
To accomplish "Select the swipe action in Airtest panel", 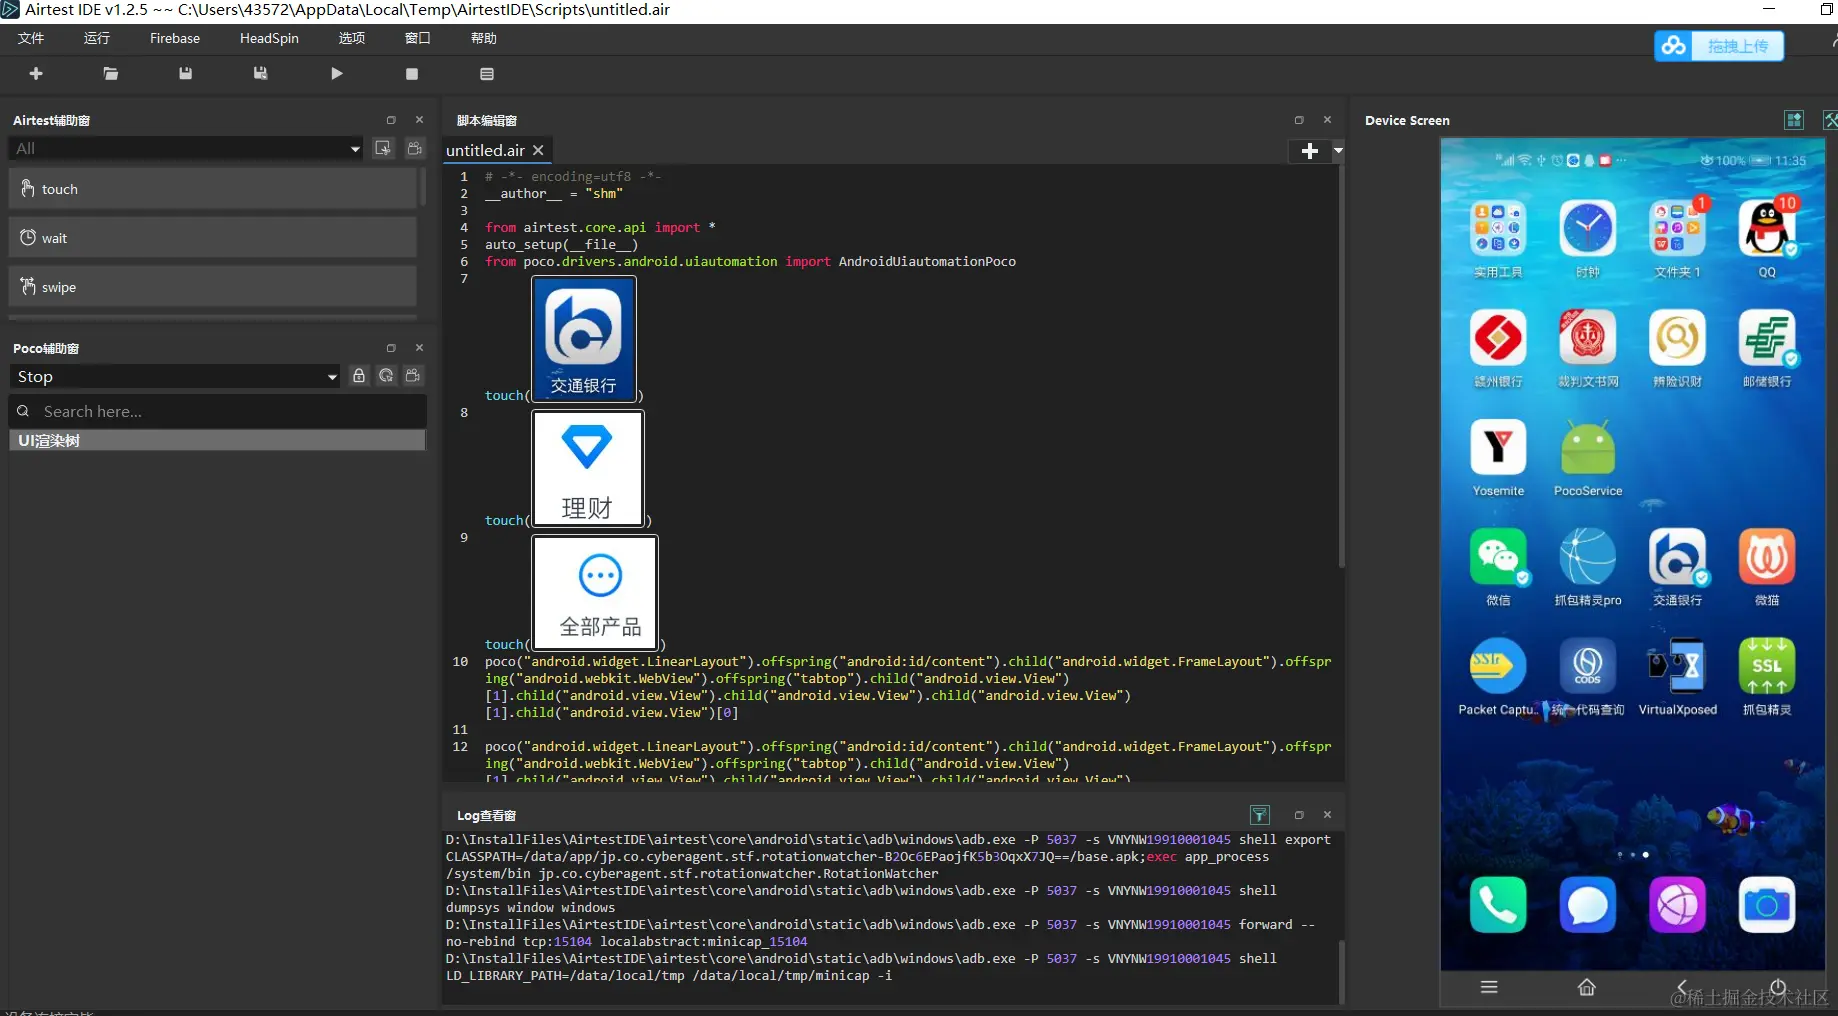I will 213,287.
